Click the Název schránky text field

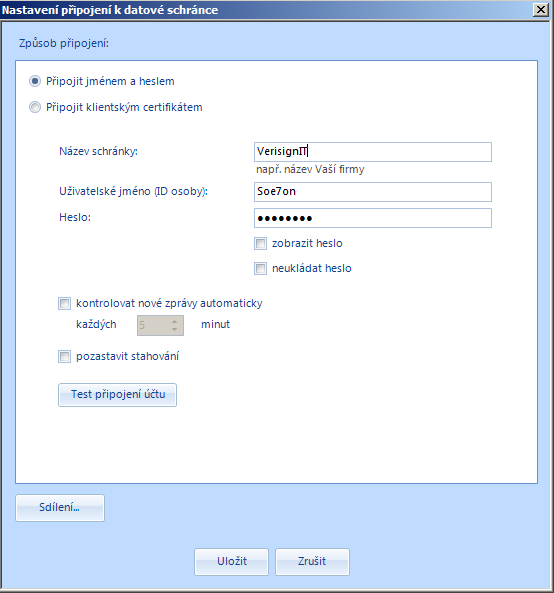[372, 152]
